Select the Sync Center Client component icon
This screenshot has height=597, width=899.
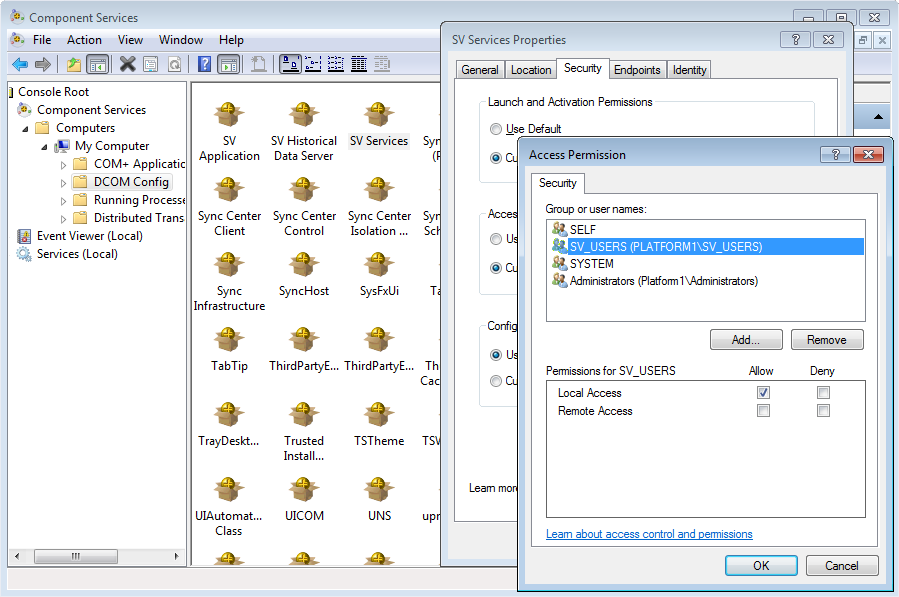point(229,189)
